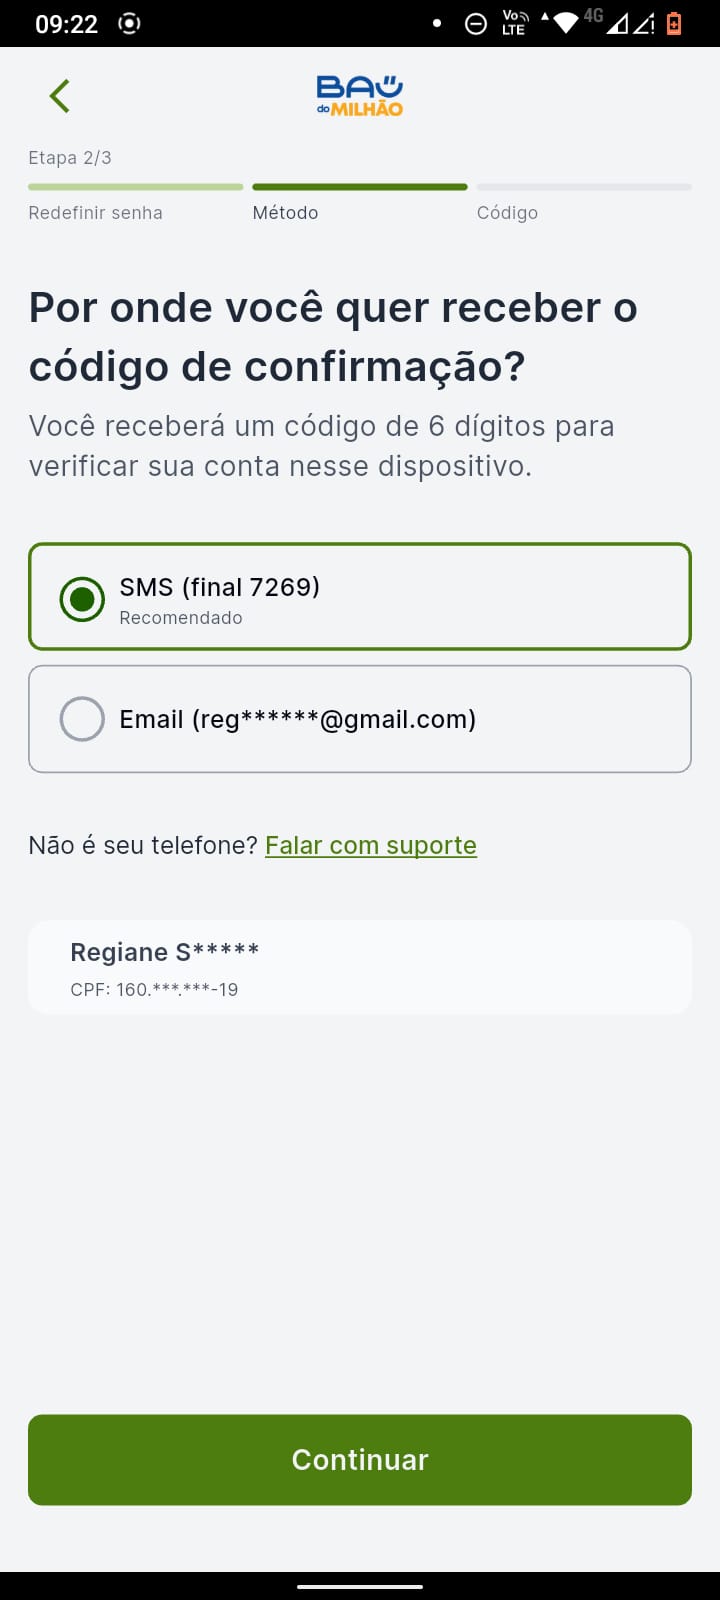Tap the Do Not Disturb status icon
720x1600 pixels.
476,23
